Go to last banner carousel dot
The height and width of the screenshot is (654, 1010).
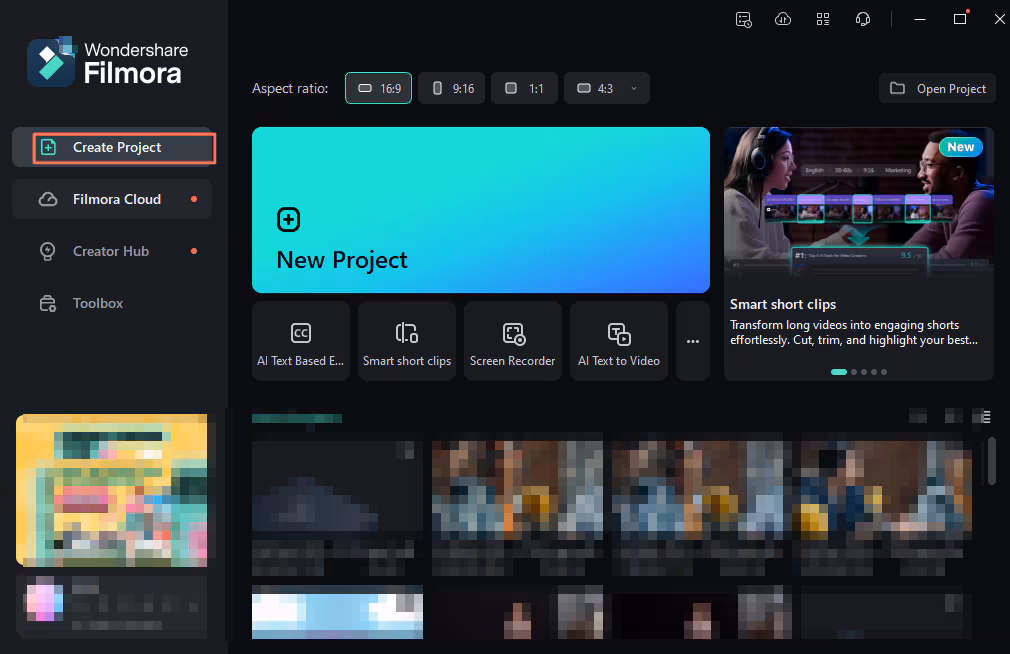pos(884,372)
